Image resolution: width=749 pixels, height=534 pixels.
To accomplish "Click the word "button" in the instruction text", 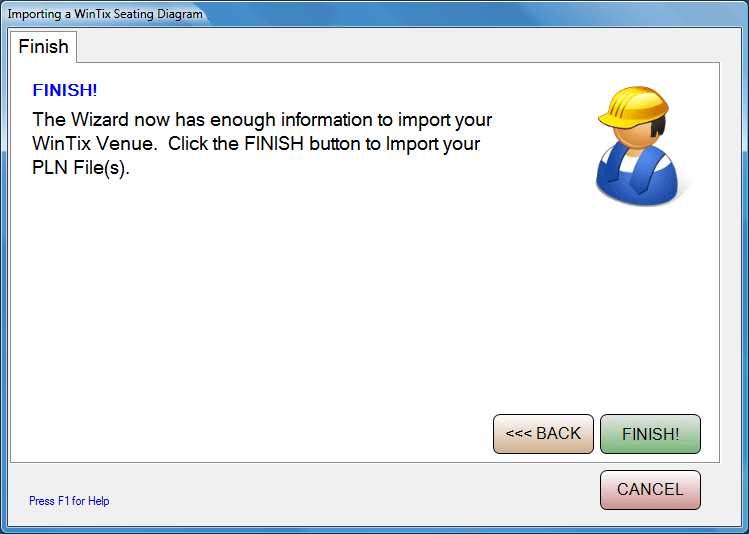I will pos(335,143).
